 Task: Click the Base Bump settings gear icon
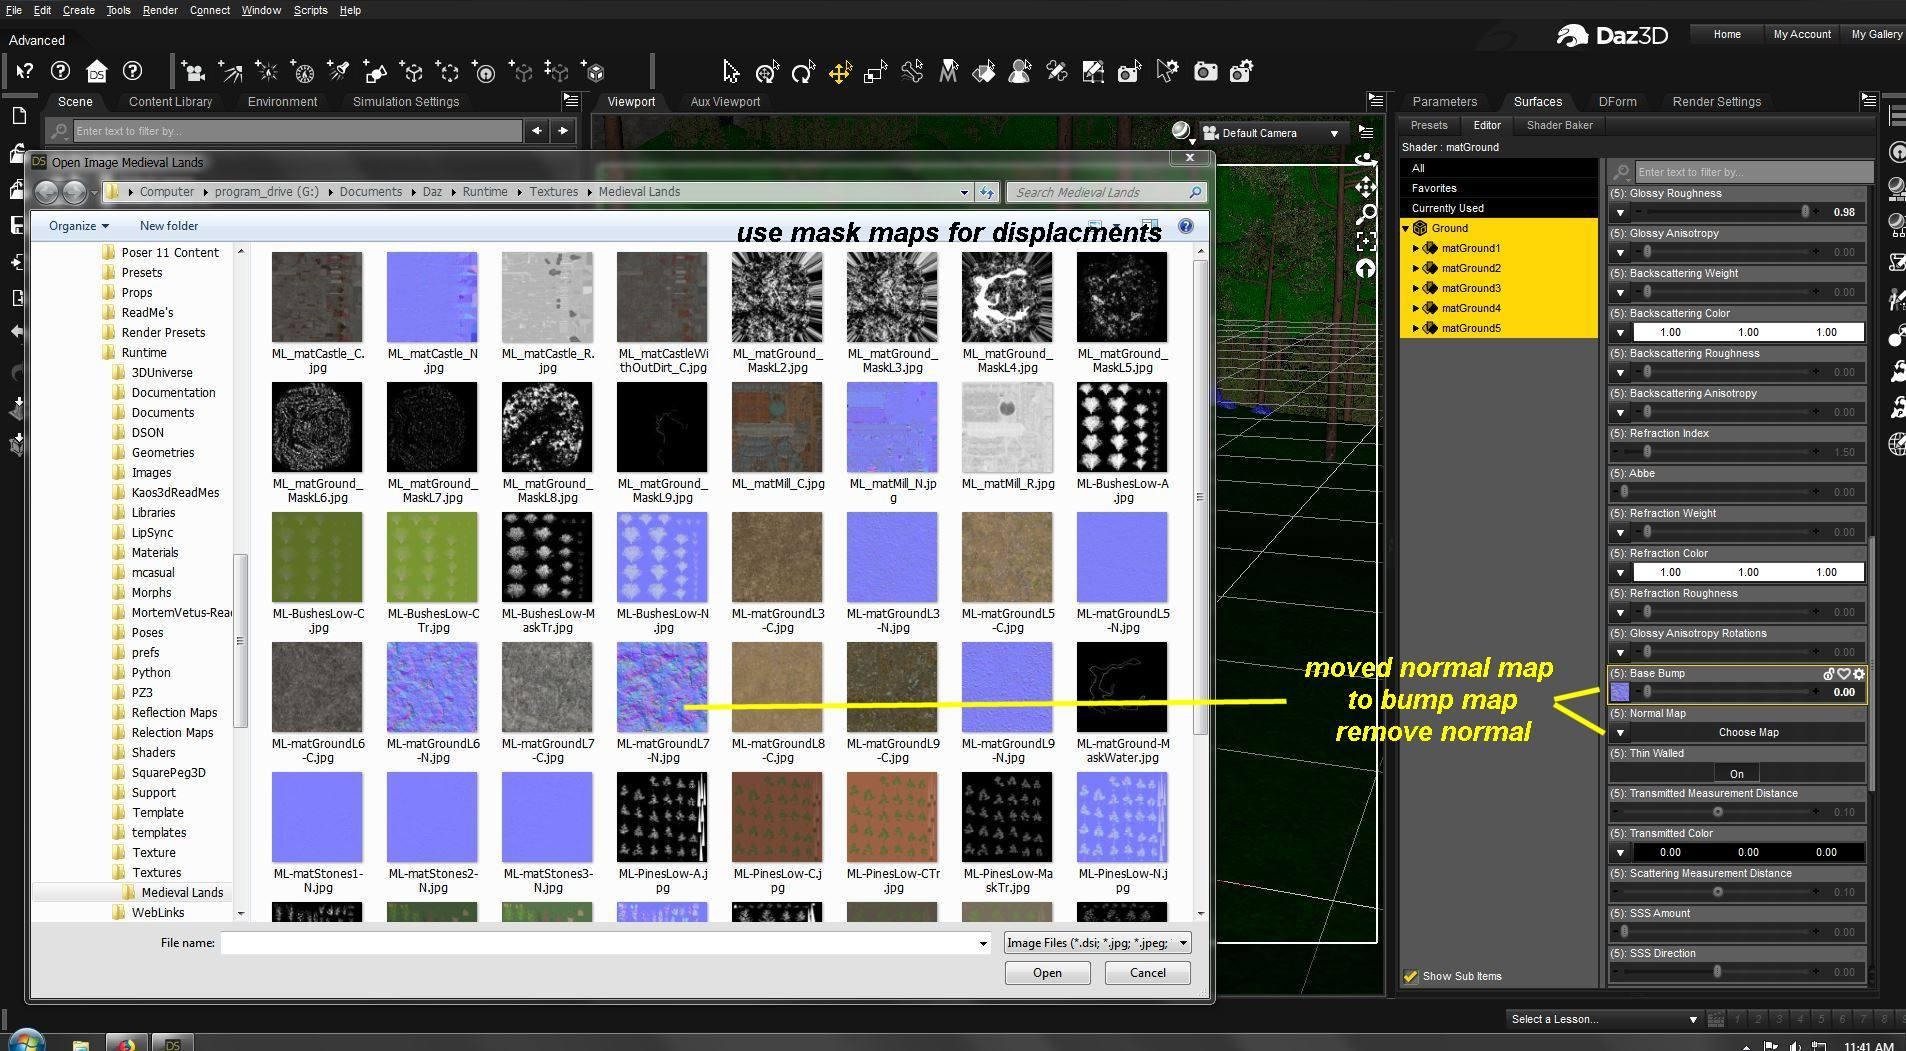(1859, 674)
